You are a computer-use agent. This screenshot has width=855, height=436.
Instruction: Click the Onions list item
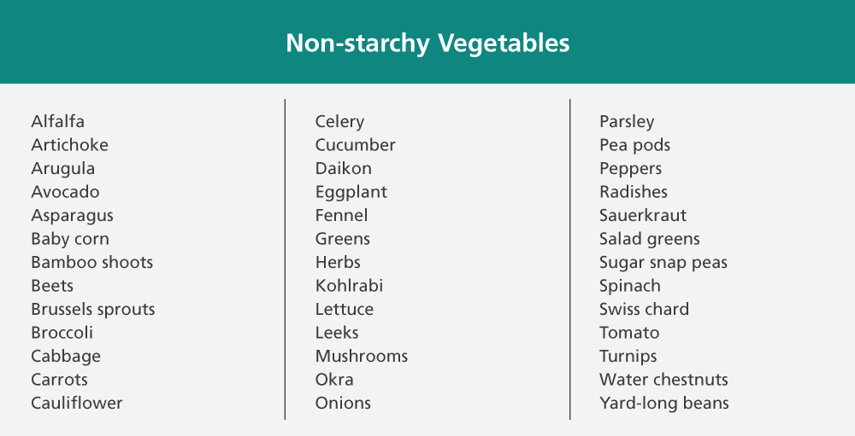coord(343,403)
